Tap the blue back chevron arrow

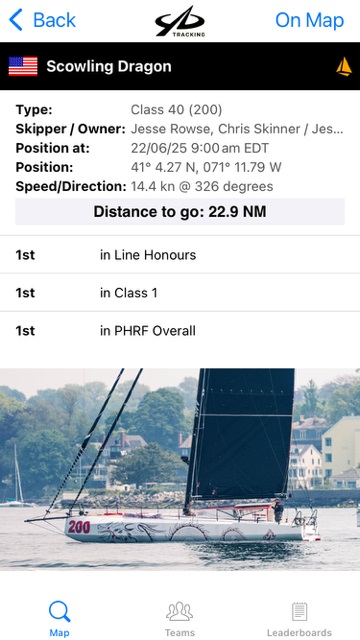tap(16, 20)
